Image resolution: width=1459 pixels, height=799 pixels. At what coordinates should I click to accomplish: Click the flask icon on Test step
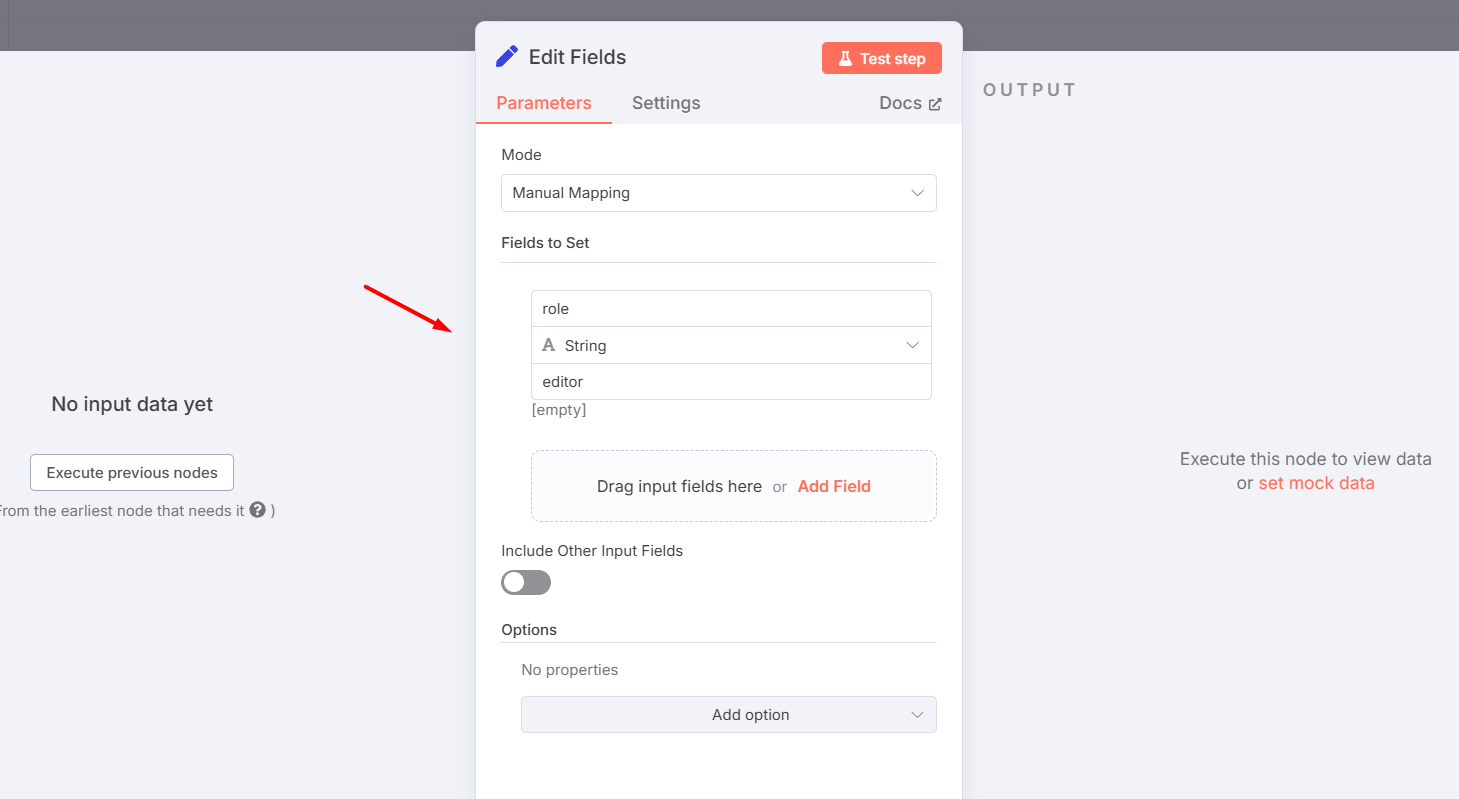(x=845, y=59)
